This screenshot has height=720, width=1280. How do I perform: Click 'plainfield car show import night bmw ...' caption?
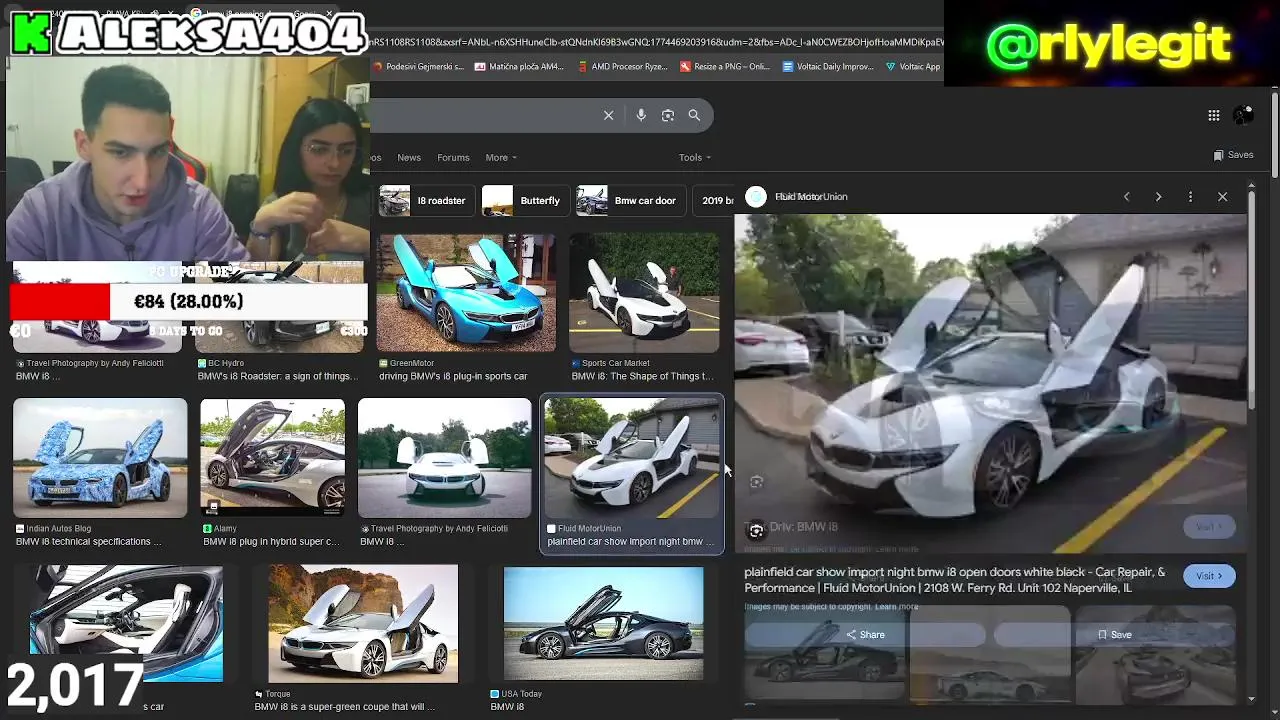(x=631, y=541)
